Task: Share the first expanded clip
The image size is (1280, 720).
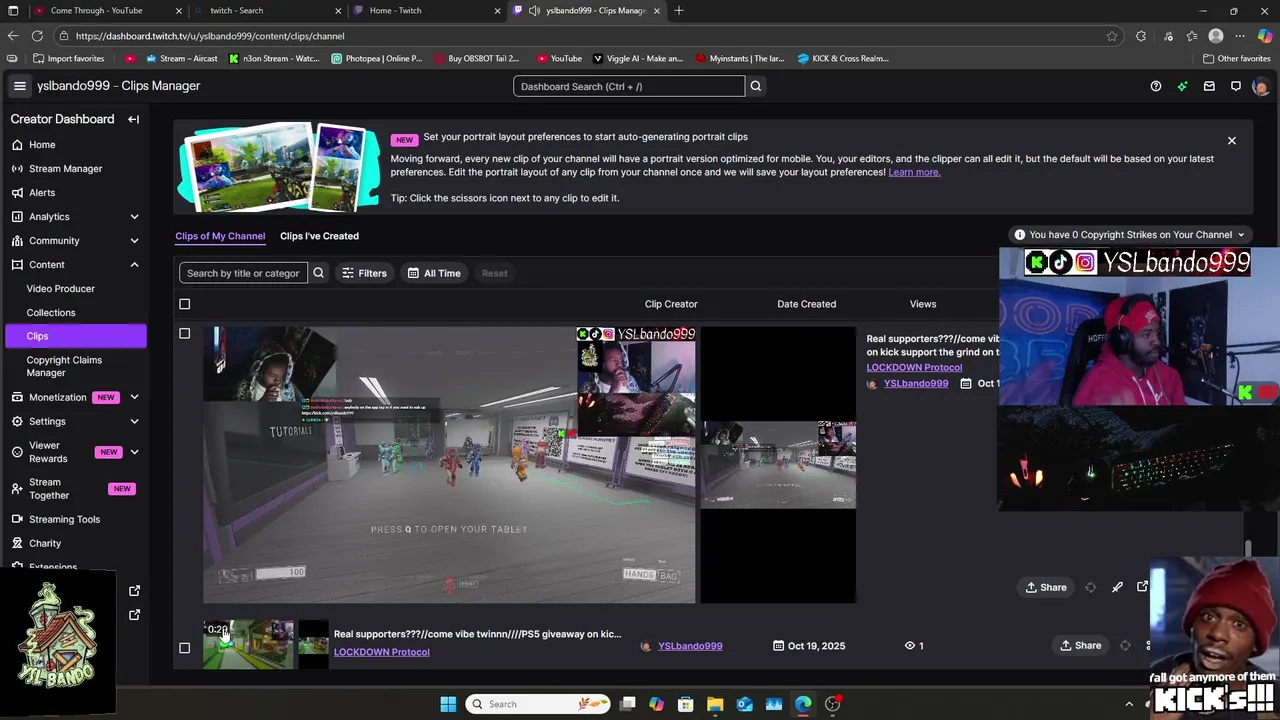Action: click(1047, 588)
